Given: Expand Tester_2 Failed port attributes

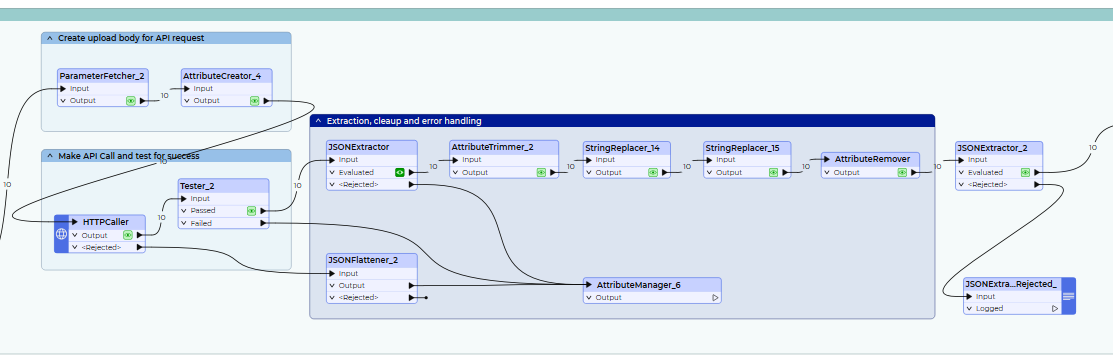Looking at the screenshot, I should point(185,223).
